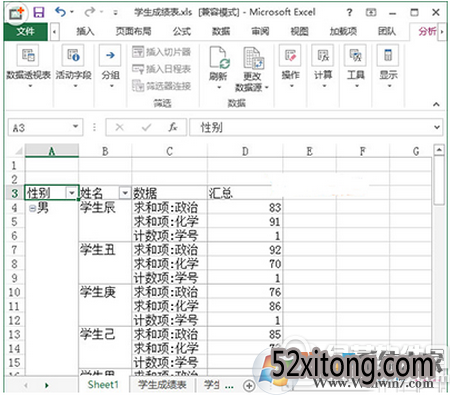Click the select-all corner of the grid

point(15,151)
